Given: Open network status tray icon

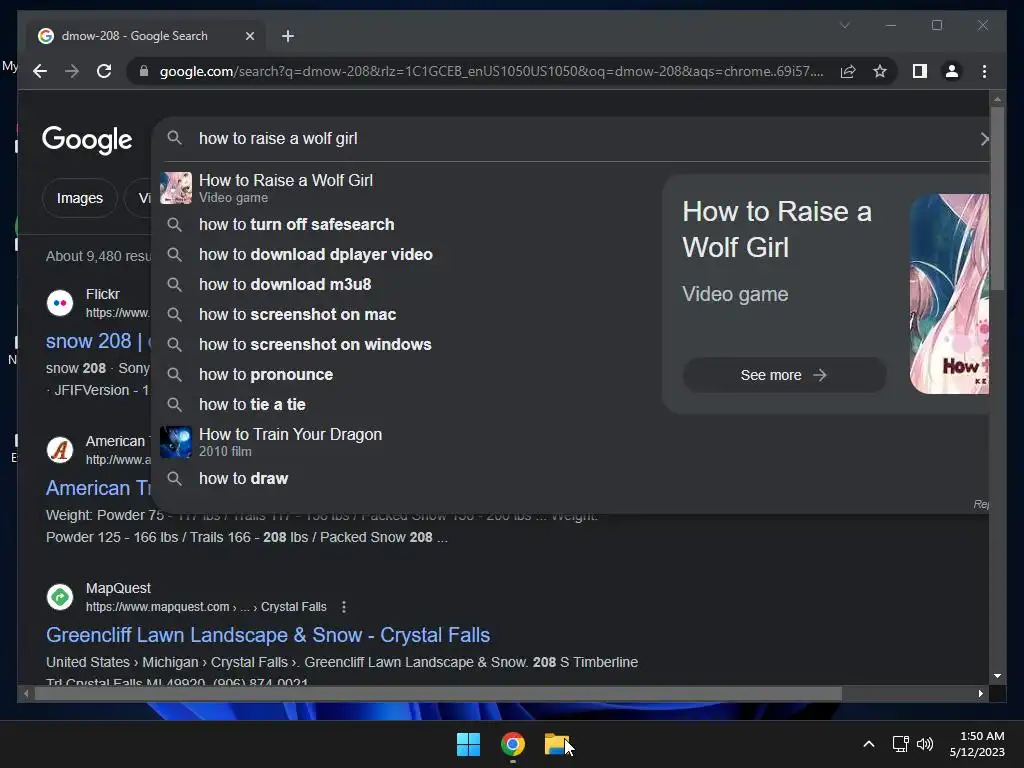Looking at the screenshot, I should pyautogui.click(x=901, y=744).
